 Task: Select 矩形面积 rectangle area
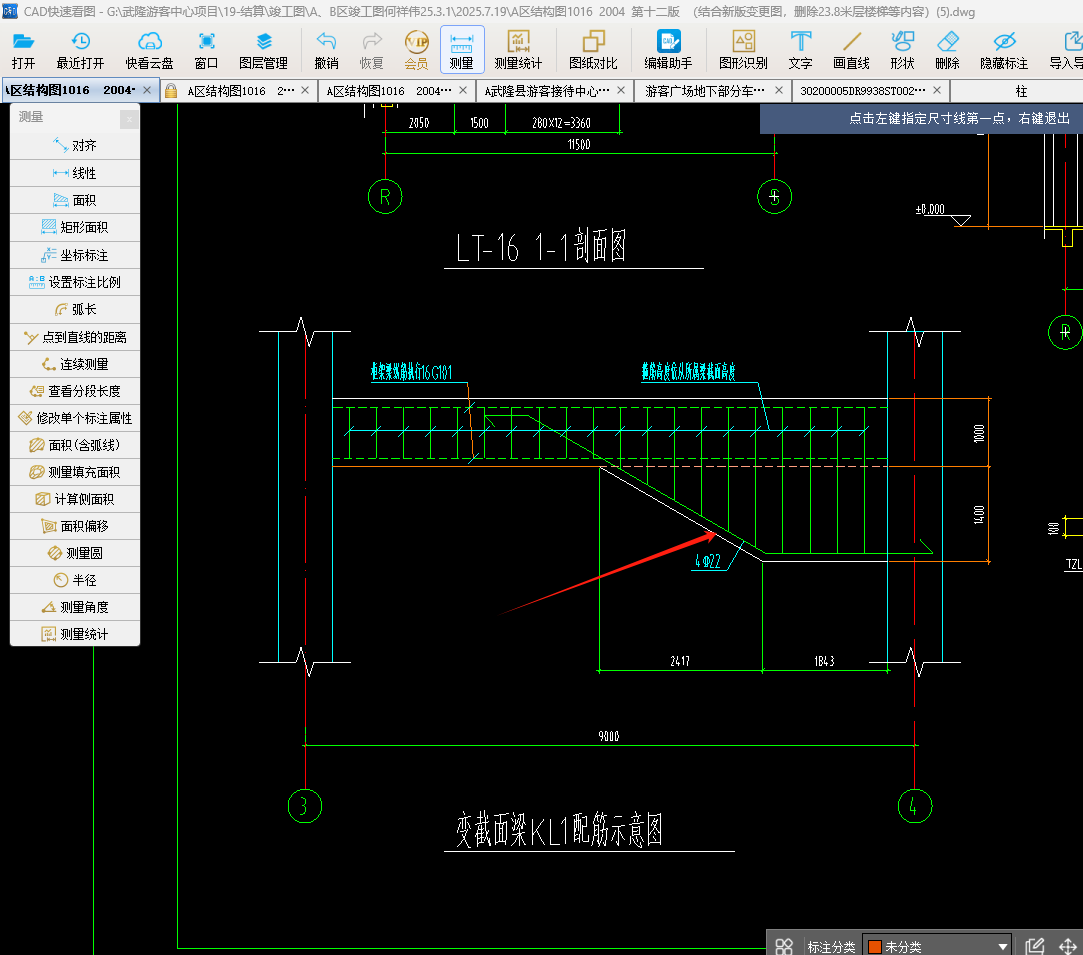click(75, 227)
